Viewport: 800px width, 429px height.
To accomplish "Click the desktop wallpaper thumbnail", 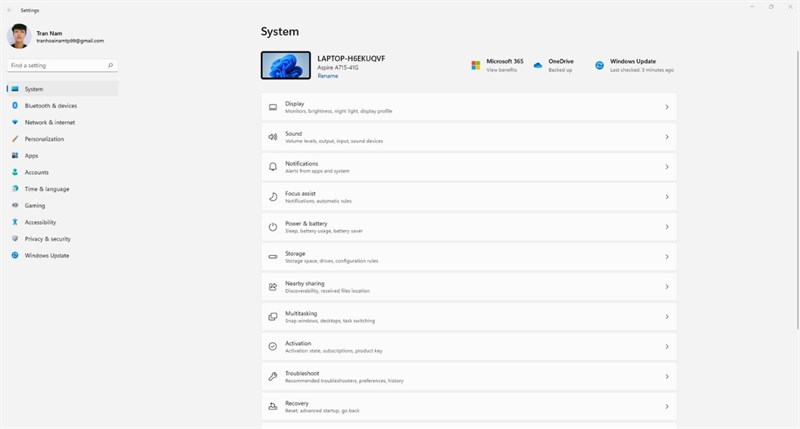I will click(286, 66).
